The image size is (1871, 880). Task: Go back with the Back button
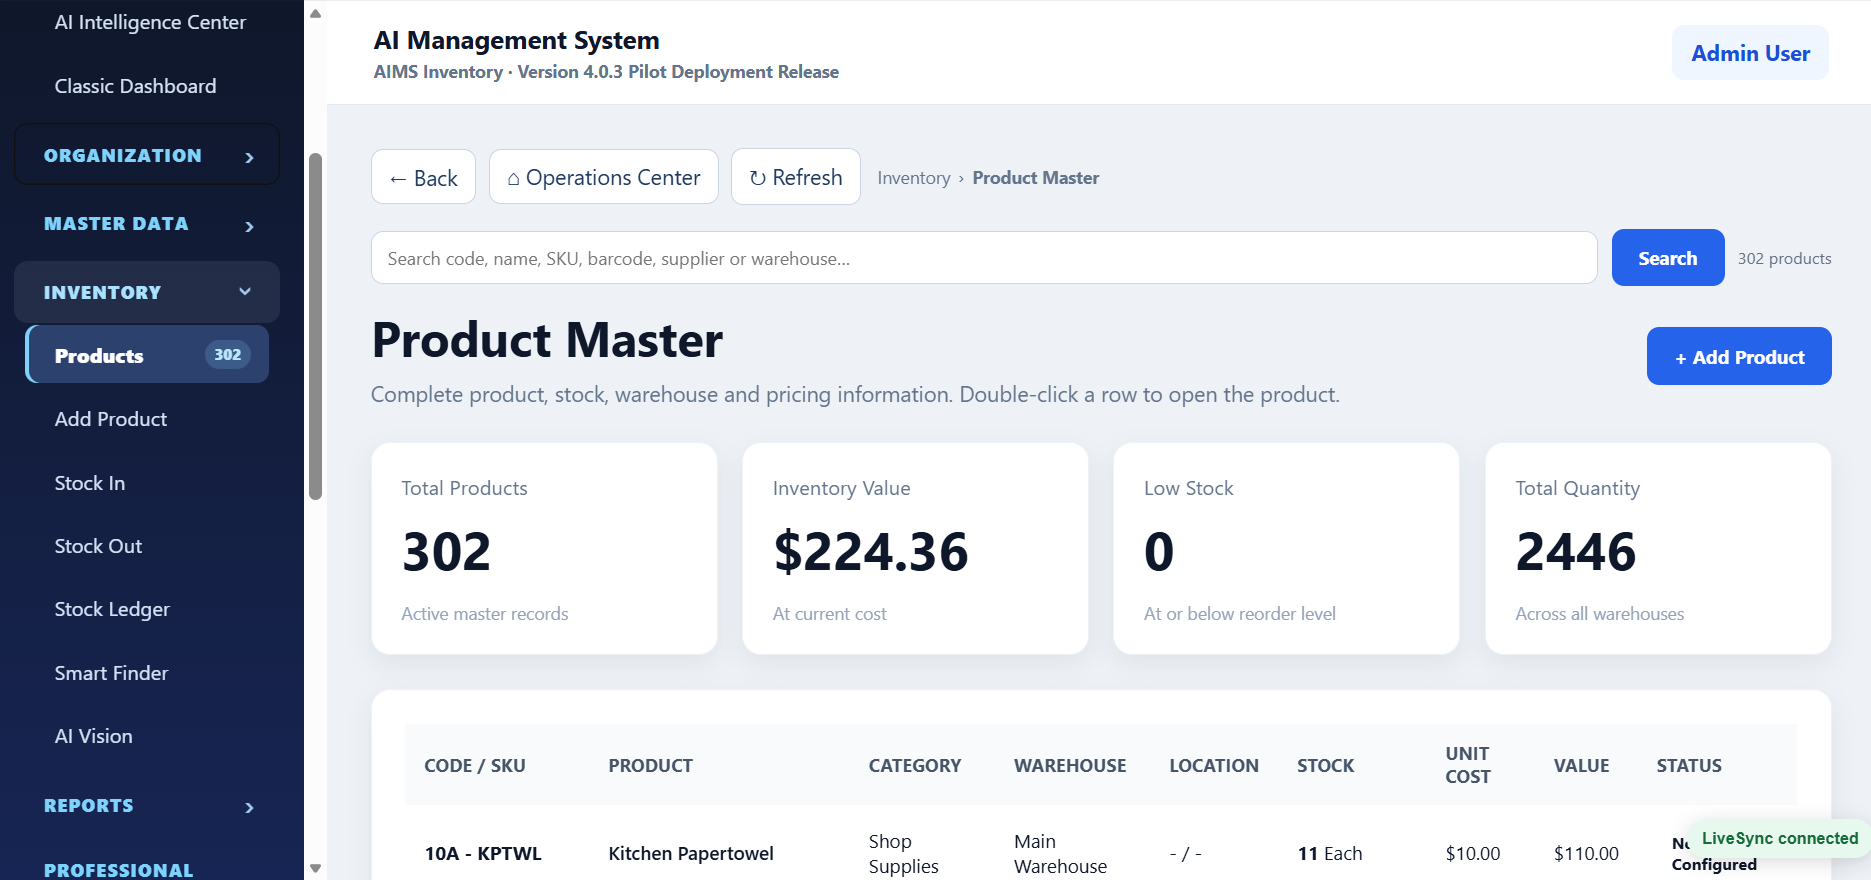click(x=423, y=177)
